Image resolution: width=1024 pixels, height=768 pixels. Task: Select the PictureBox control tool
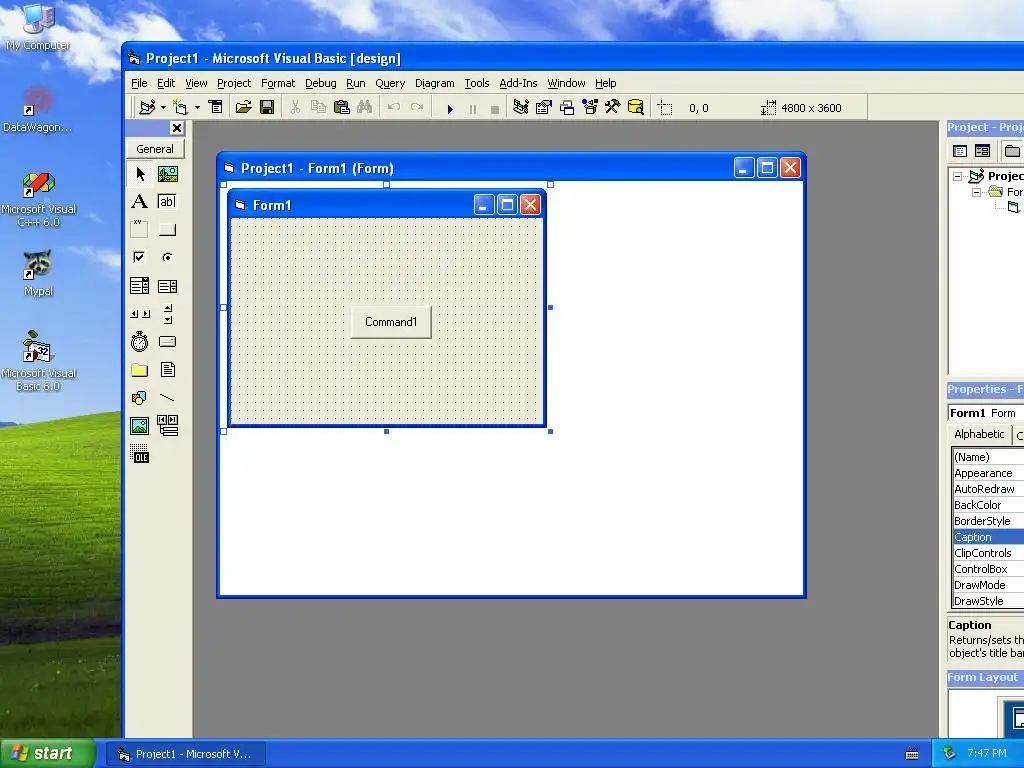(168, 174)
